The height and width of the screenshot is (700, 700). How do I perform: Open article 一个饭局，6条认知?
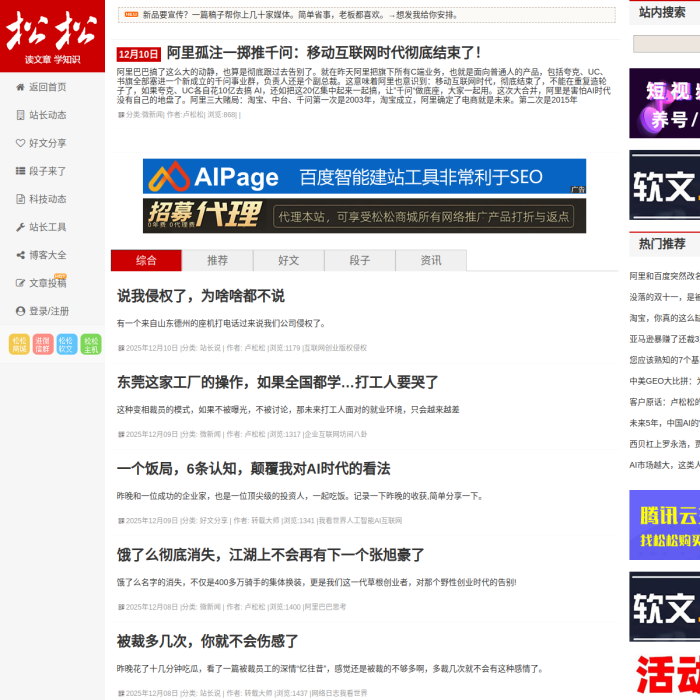(253, 469)
